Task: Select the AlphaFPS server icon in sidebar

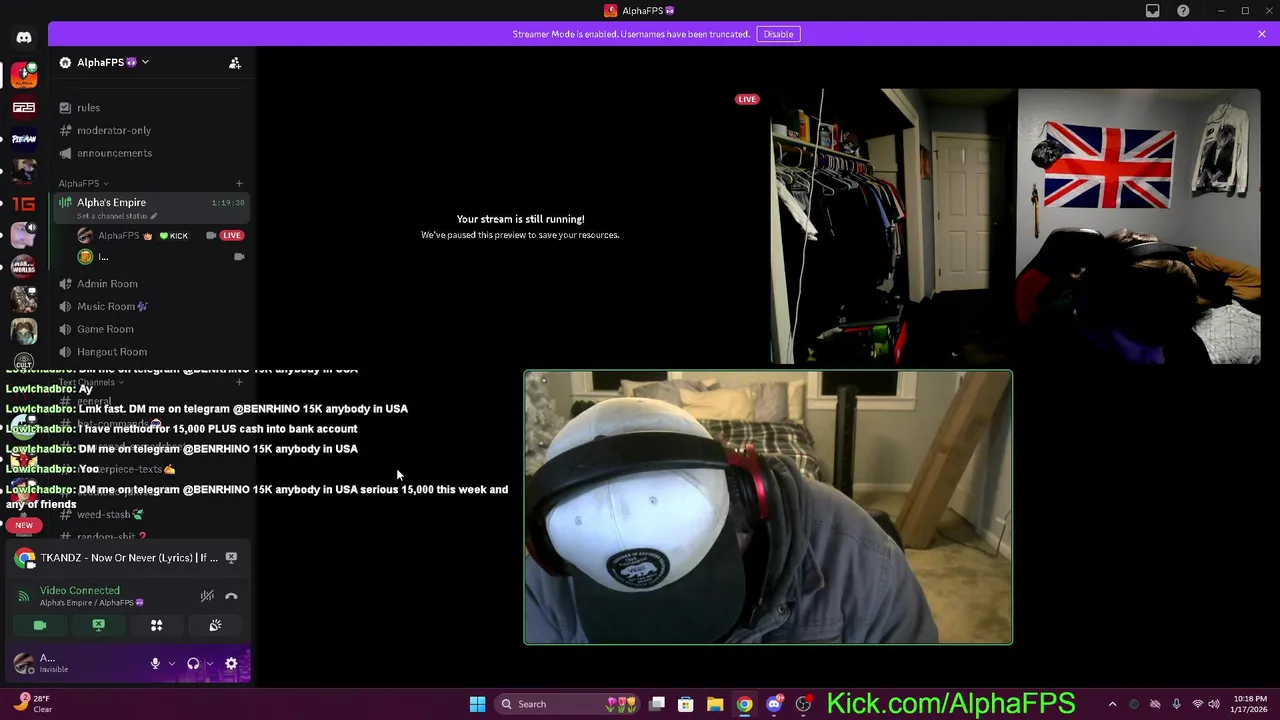Action: pos(24,75)
